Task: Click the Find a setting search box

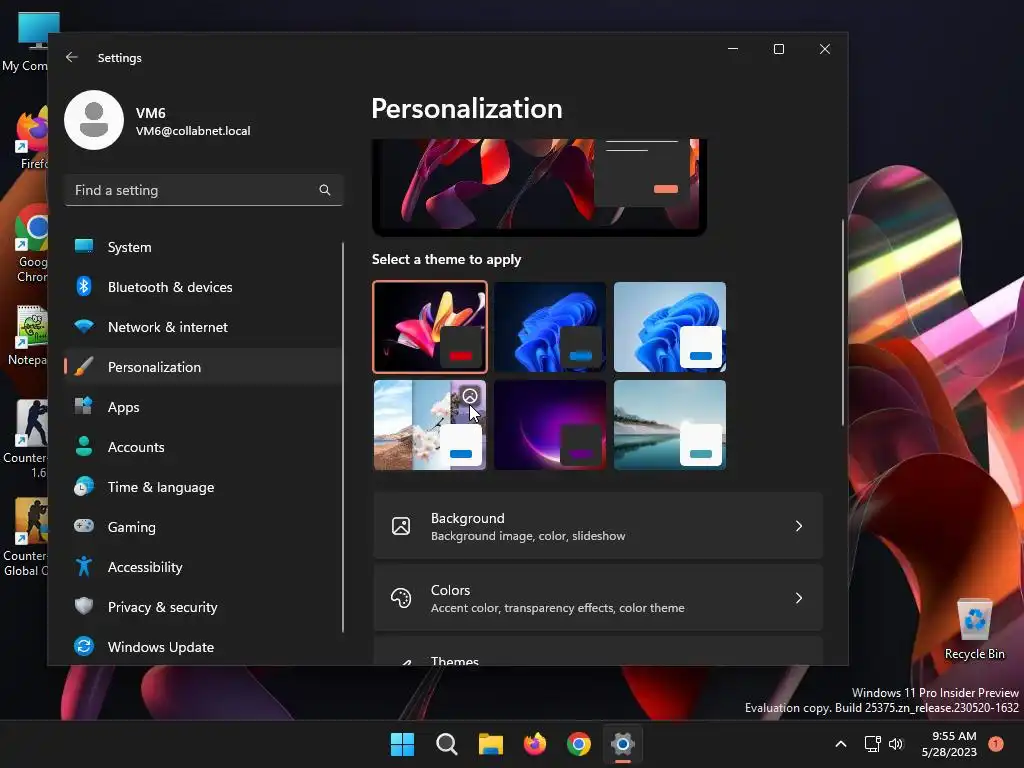Action: point(204,190)
